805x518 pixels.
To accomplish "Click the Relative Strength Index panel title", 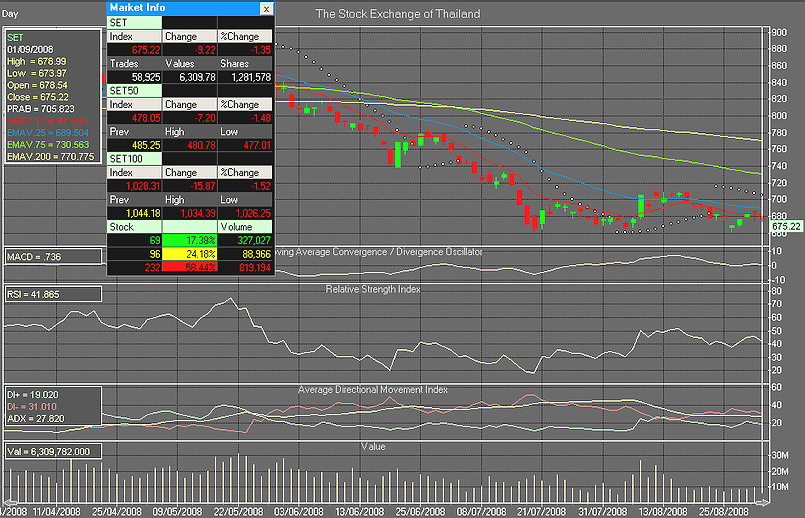I will pyautogui.click(x=373, y=289).
